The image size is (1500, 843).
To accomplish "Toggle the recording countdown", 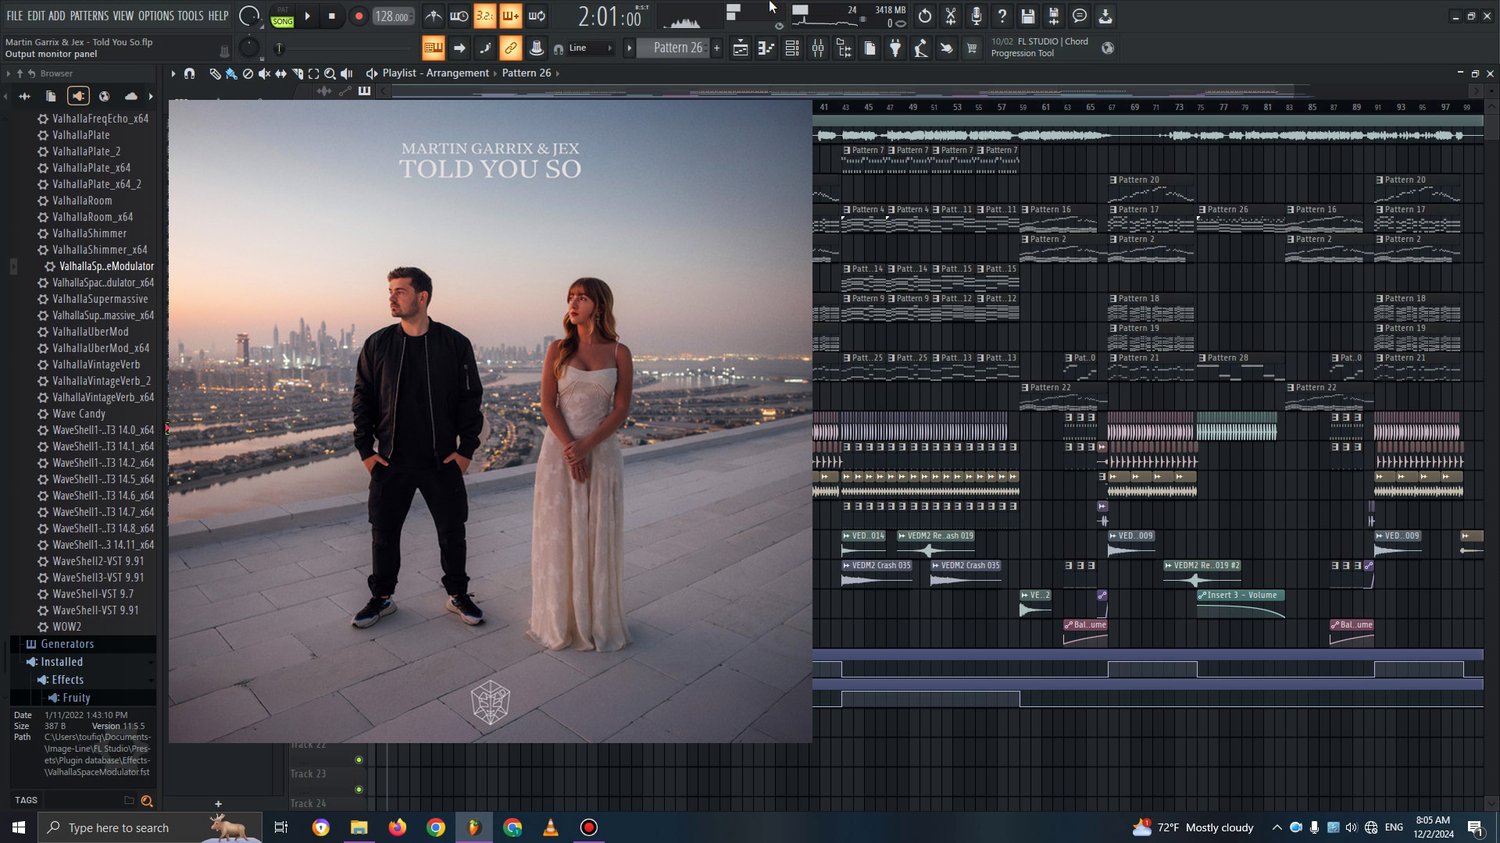I will 485,16.
